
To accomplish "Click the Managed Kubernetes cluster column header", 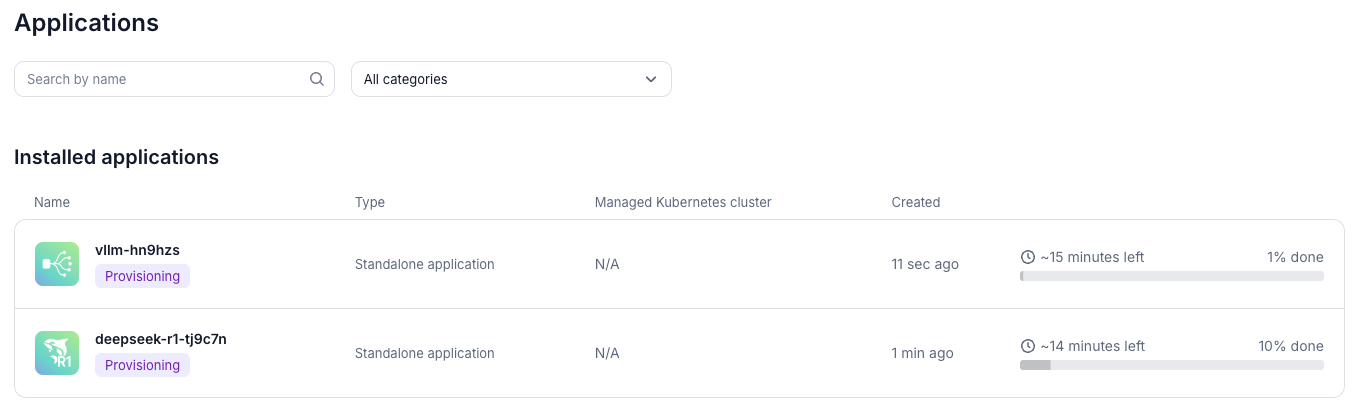I will coord(683,202).
